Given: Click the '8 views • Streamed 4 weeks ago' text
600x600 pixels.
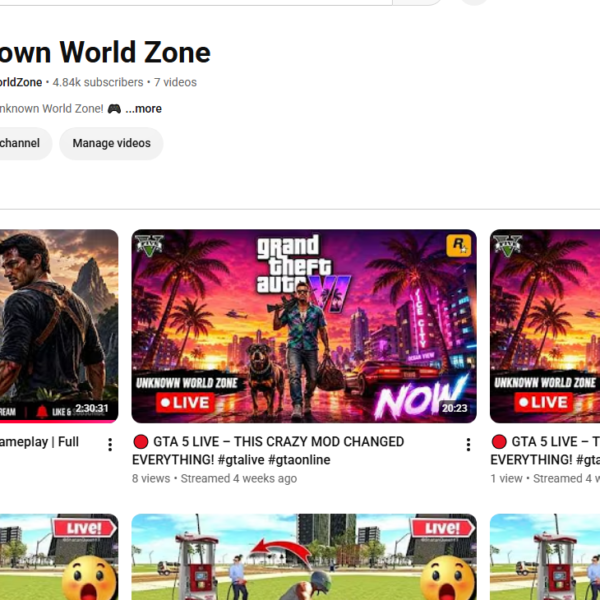Looking at the screenshot, I should [x=214, y=479].
